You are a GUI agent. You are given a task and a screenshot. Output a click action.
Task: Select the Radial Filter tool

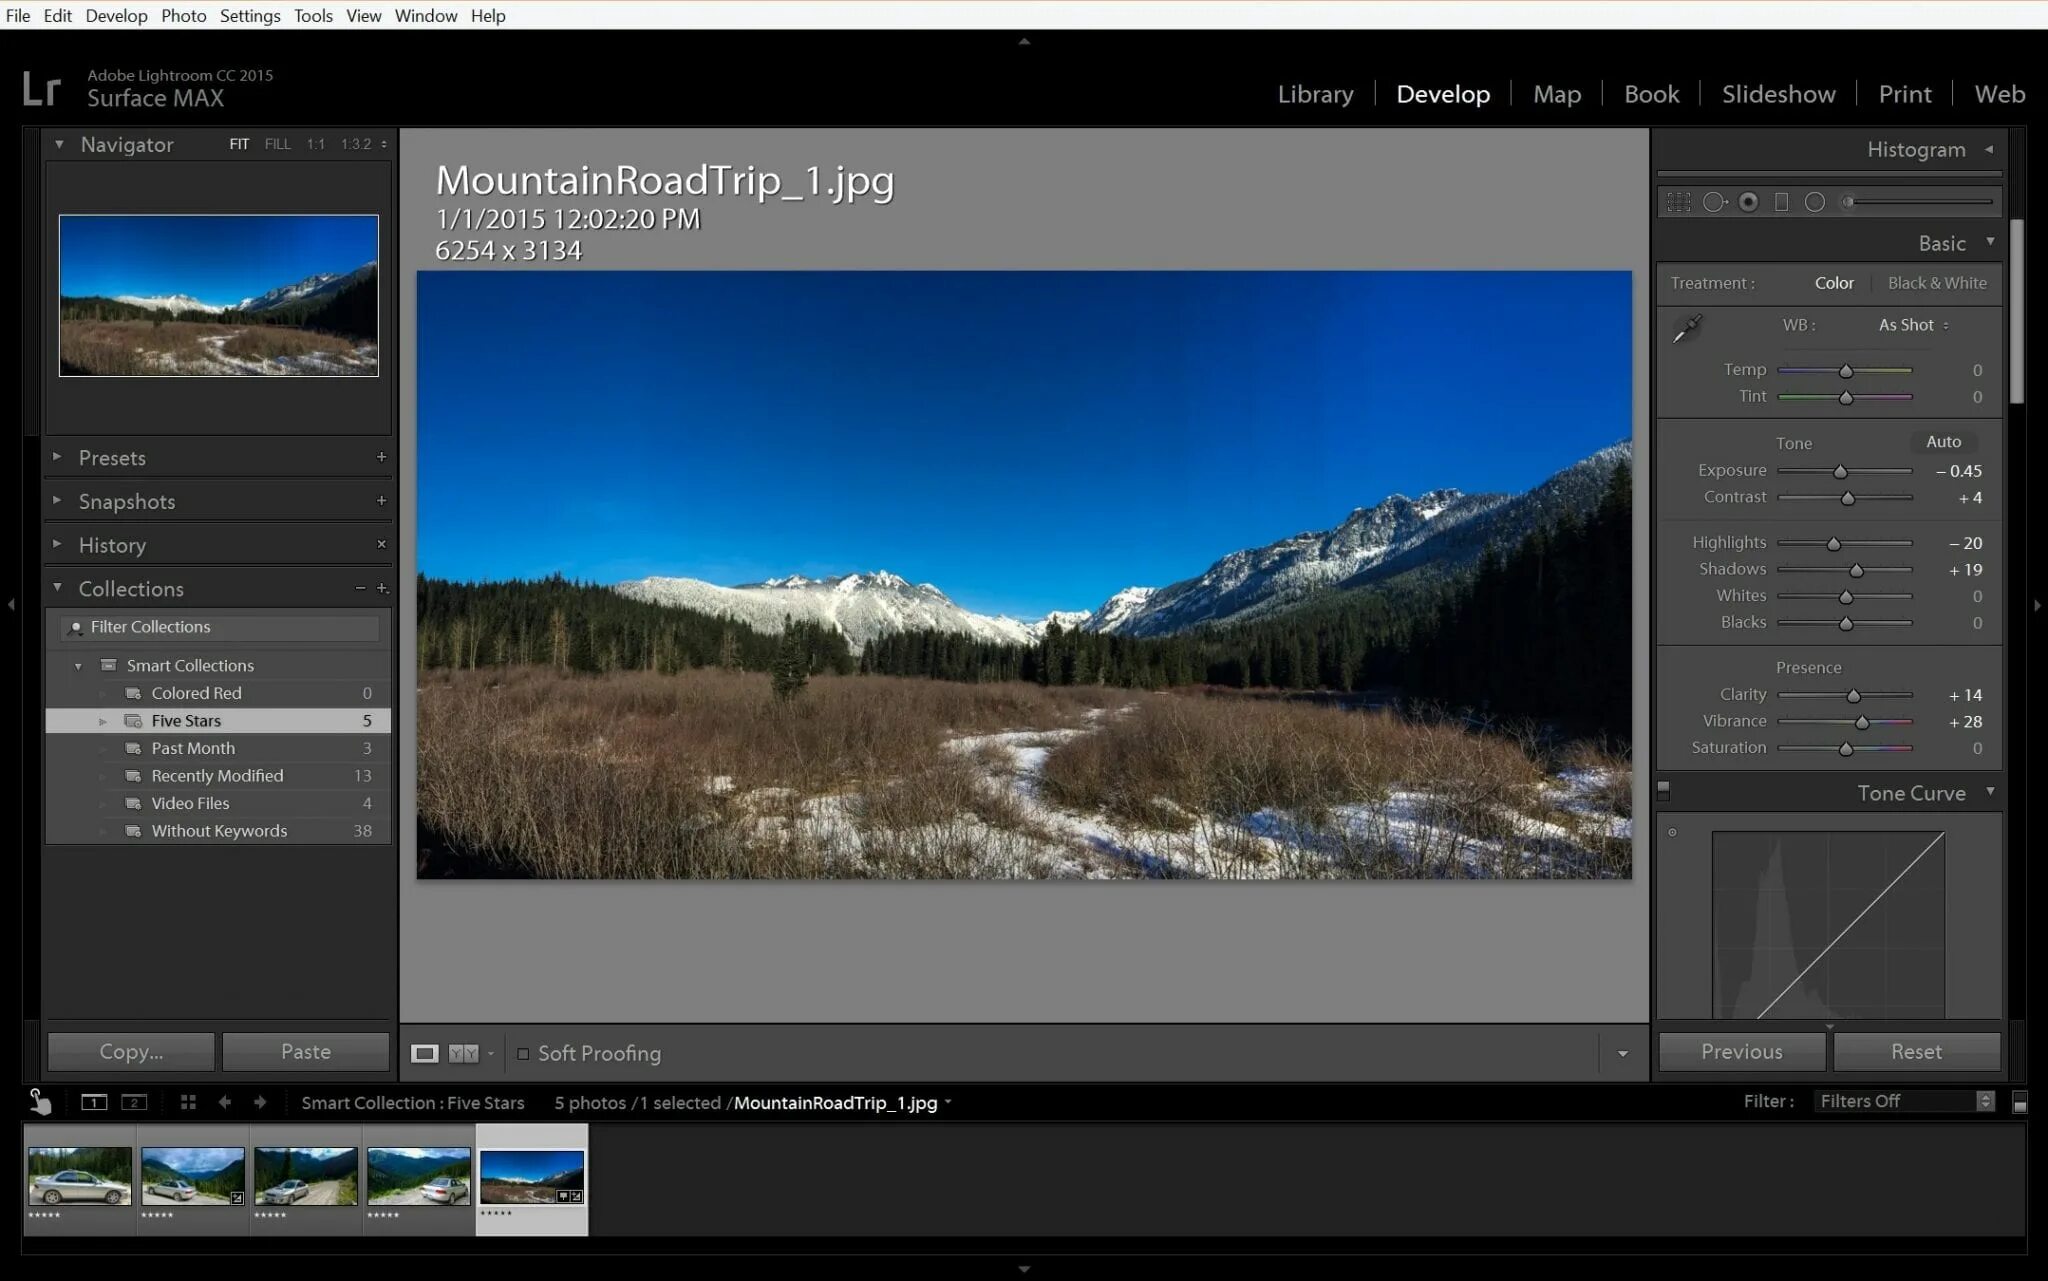[x=1815, y=202]
